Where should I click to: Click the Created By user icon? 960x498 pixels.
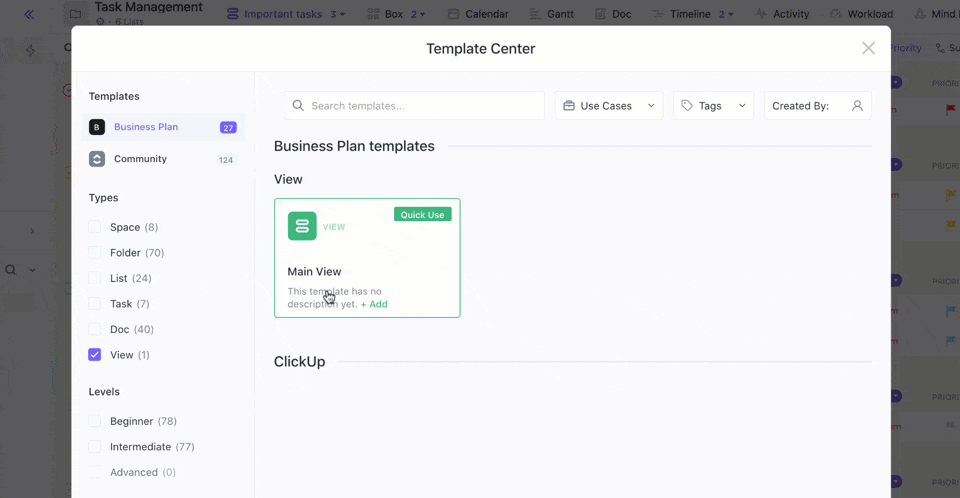pos(857,106)
